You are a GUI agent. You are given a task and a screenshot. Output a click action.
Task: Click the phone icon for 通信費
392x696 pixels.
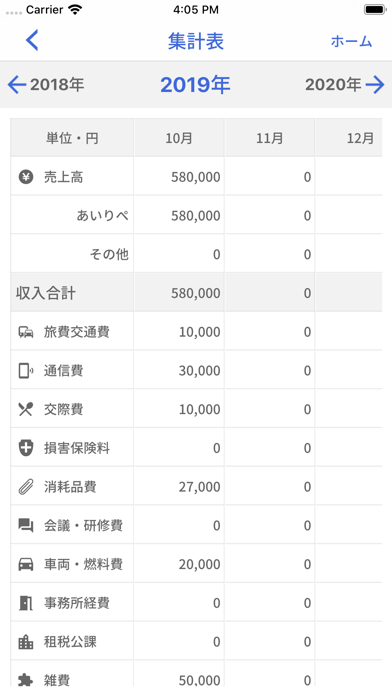click(x=26, y=371)
